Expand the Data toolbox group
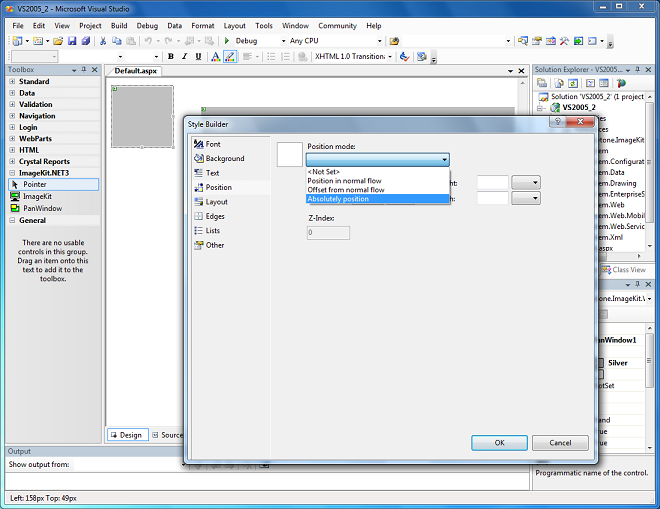The height and width of the screenshot is (509, 660). tap(12, 93)
